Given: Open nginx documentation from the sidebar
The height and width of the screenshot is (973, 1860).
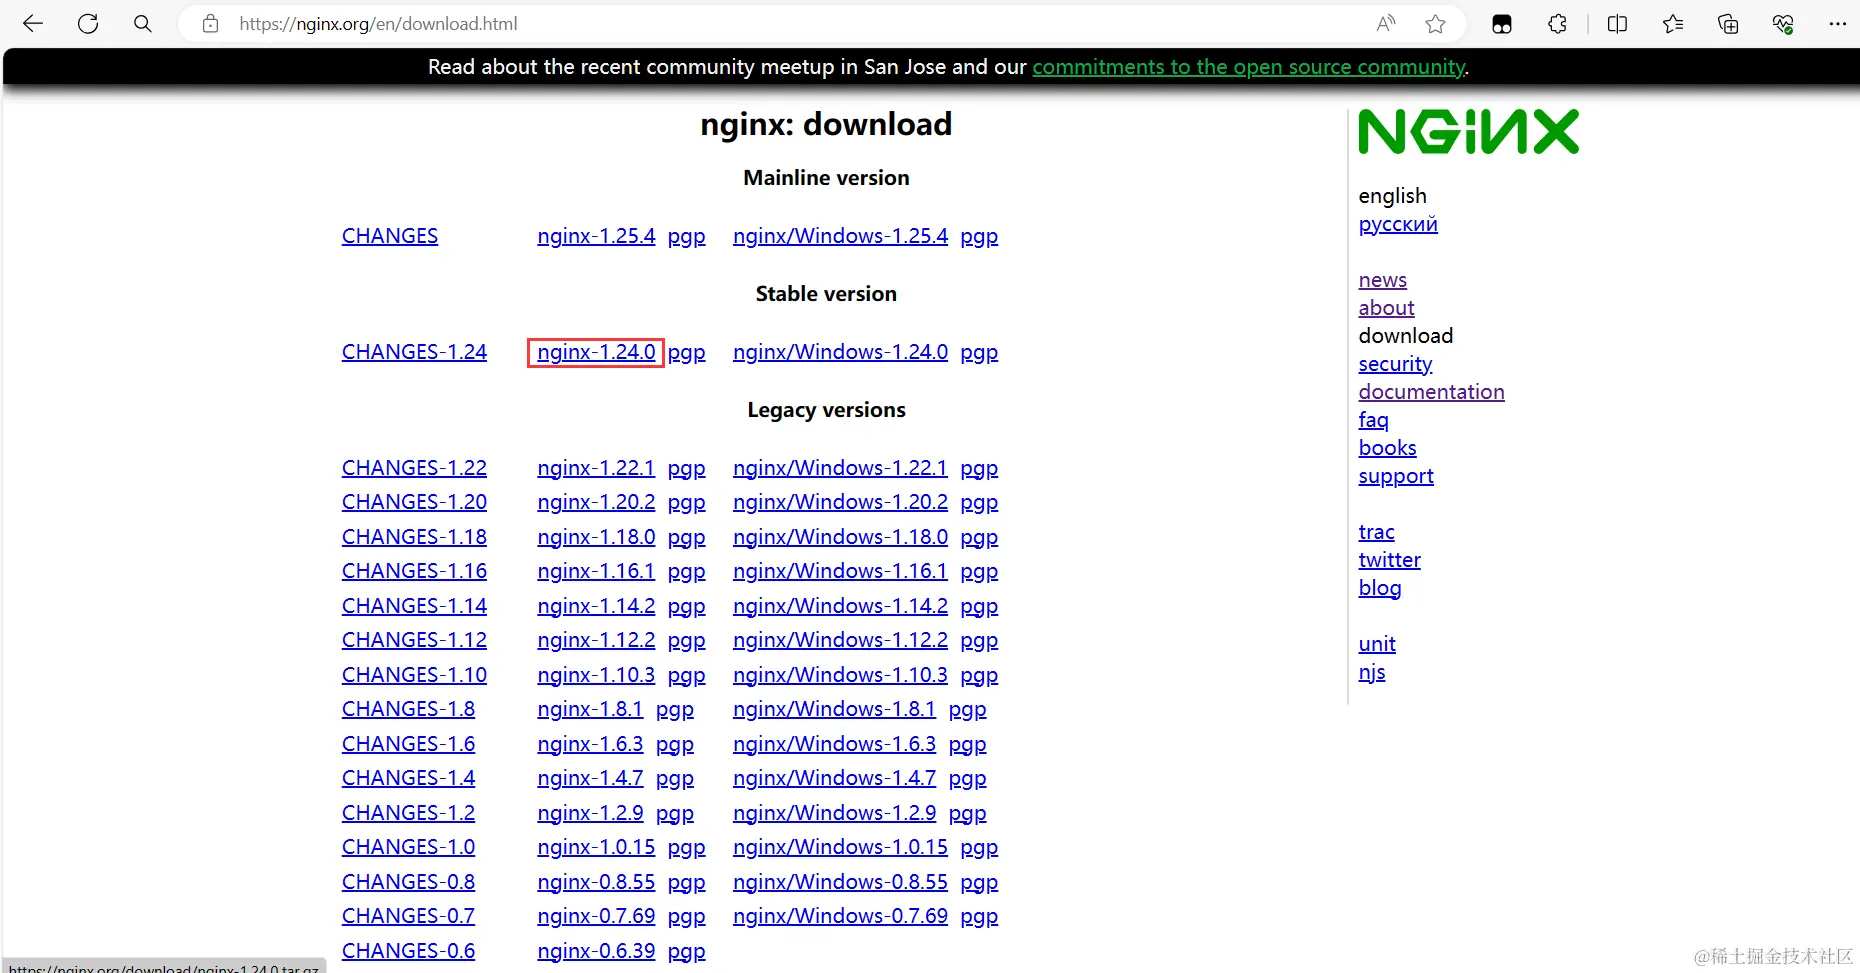Looking at the screenshot, I should pyautogui.click(x=1431, y=391).
